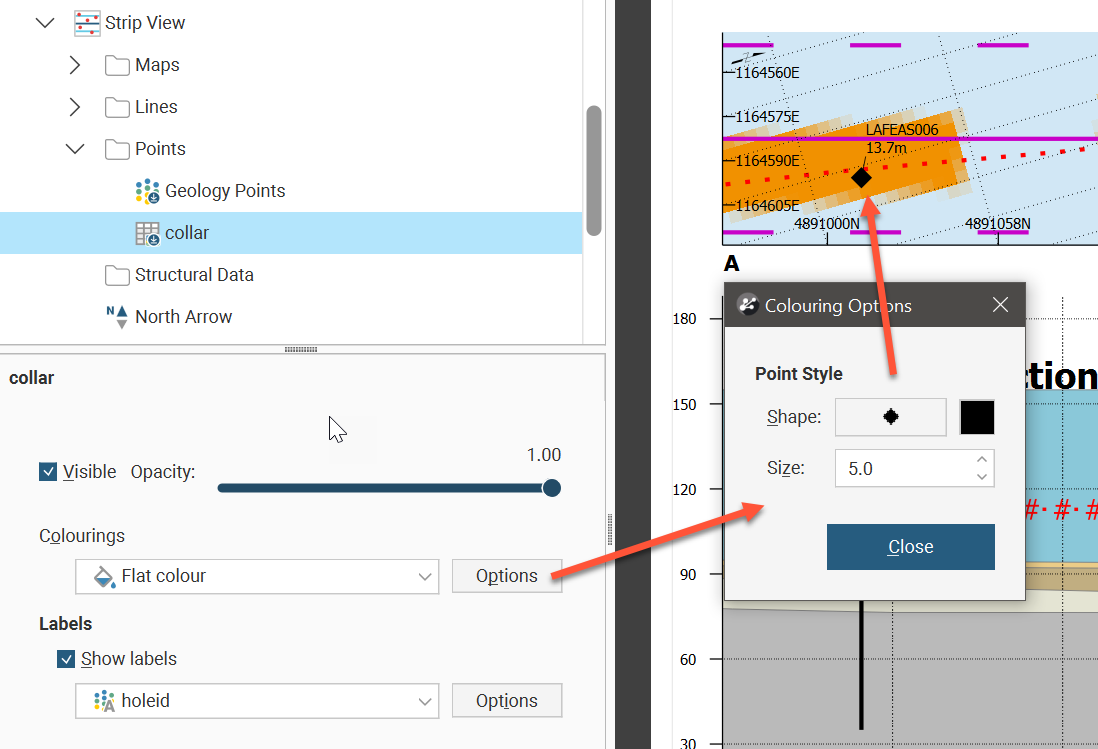Click the Maps folder icon
Screen dimensions: 1098x749
[118, 65]
